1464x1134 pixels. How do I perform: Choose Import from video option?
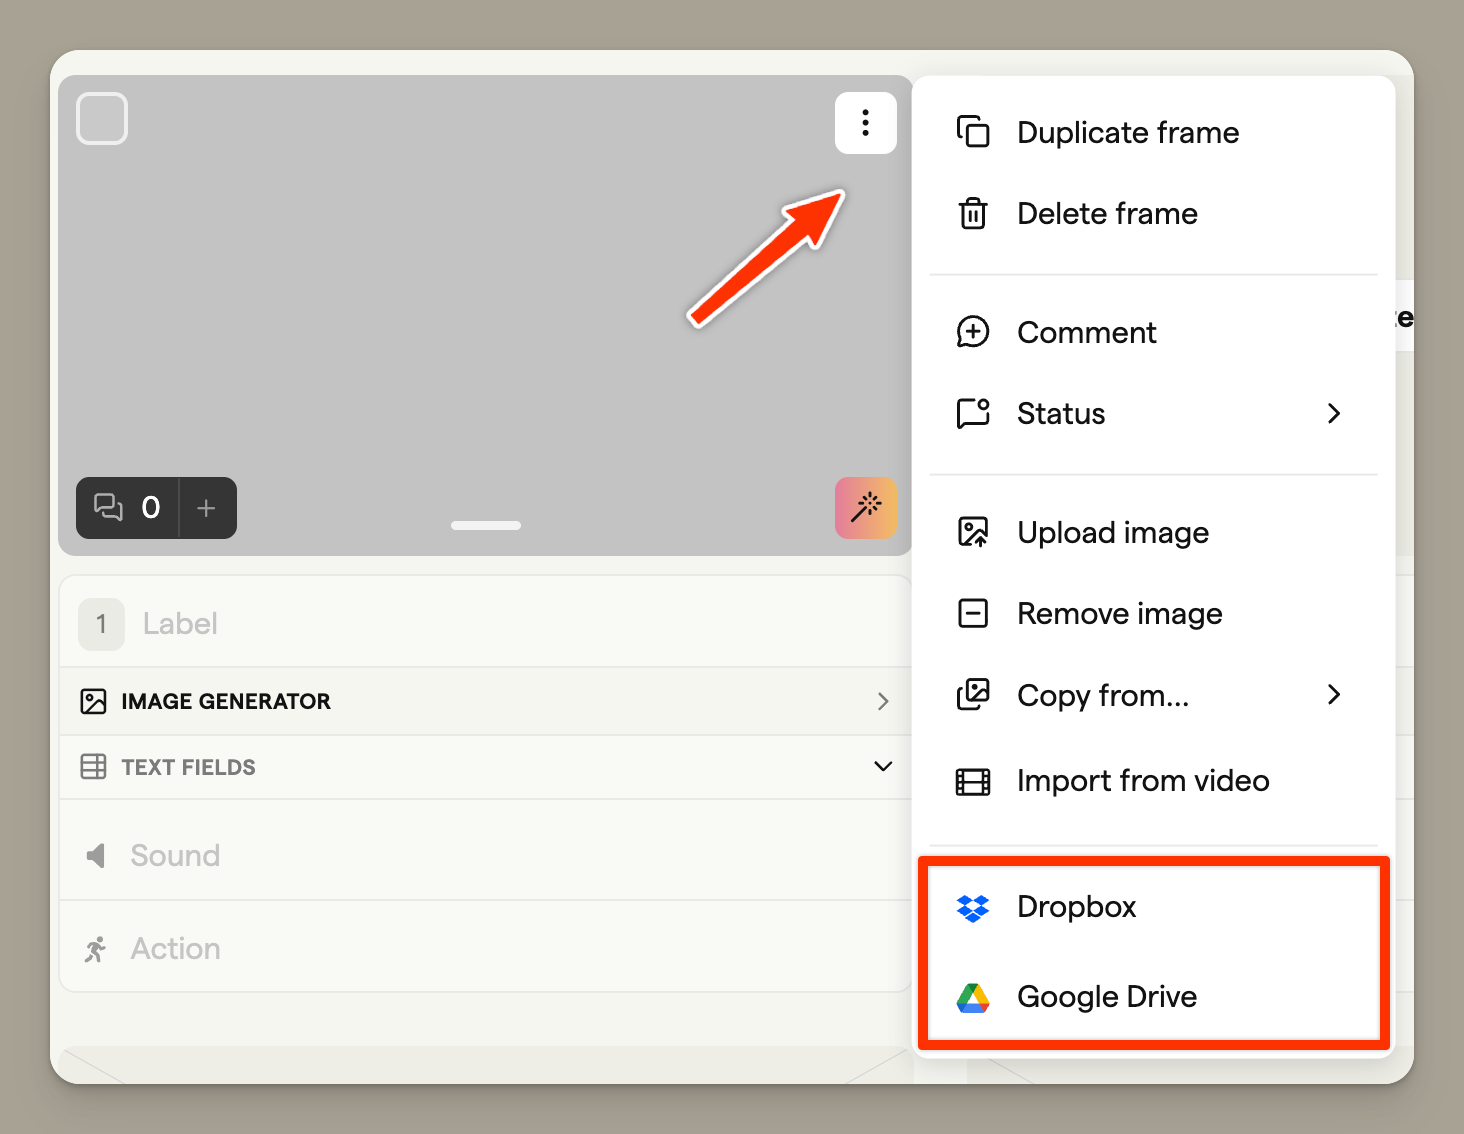click(x=1142, y=781)
